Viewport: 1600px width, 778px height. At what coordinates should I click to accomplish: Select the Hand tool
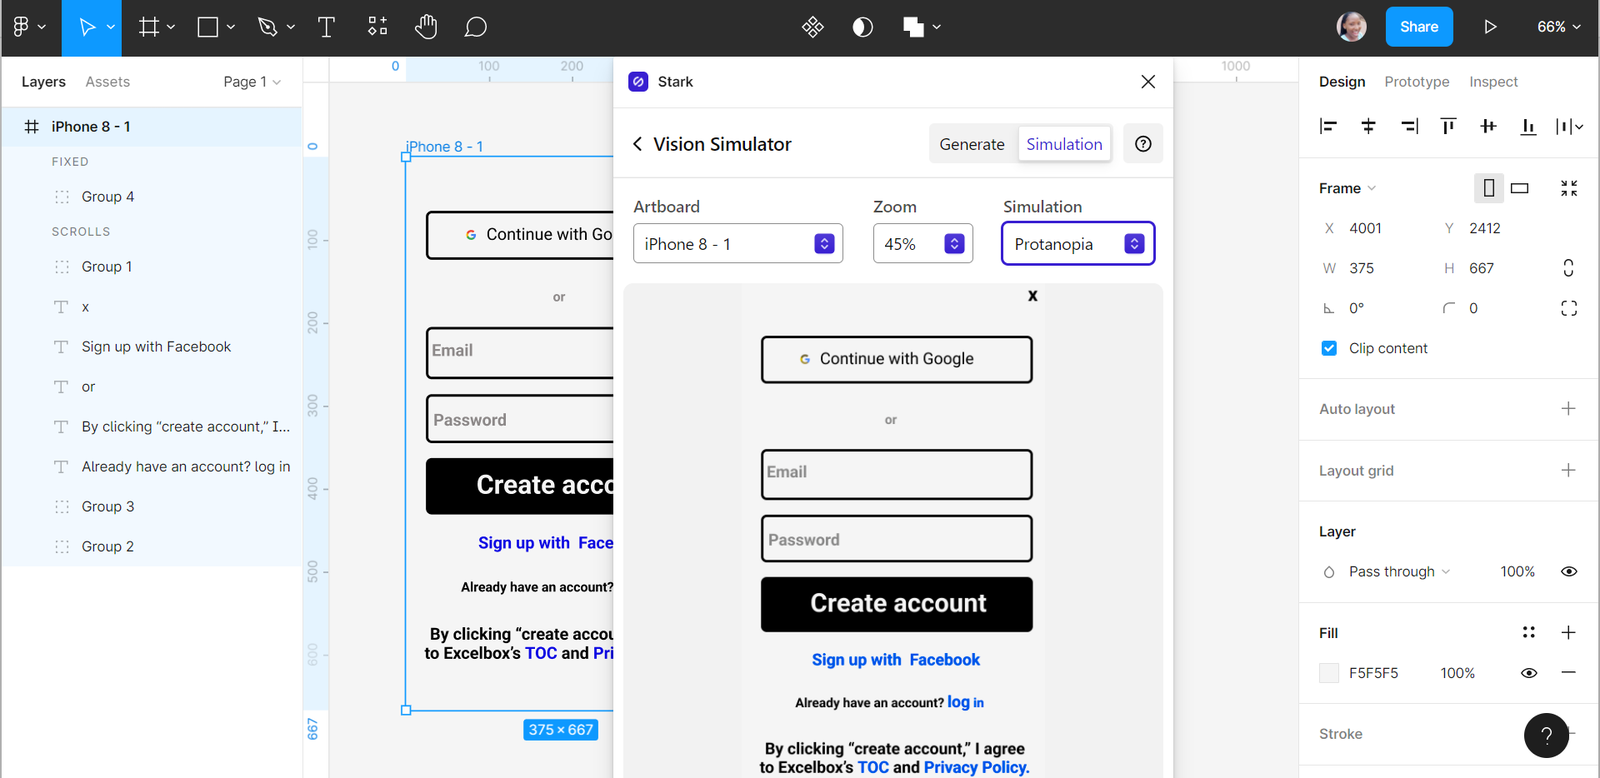click(x=426, y=27)
